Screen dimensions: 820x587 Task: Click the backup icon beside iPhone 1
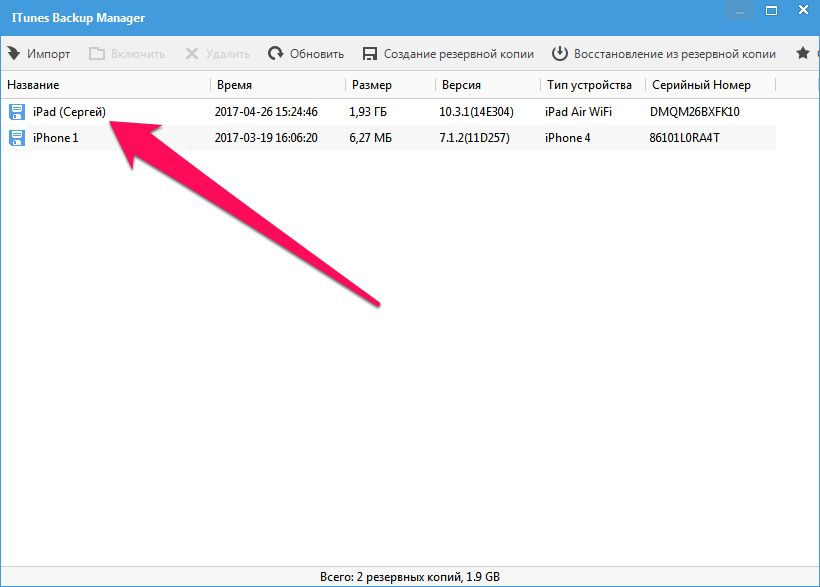tap(17, 138)
